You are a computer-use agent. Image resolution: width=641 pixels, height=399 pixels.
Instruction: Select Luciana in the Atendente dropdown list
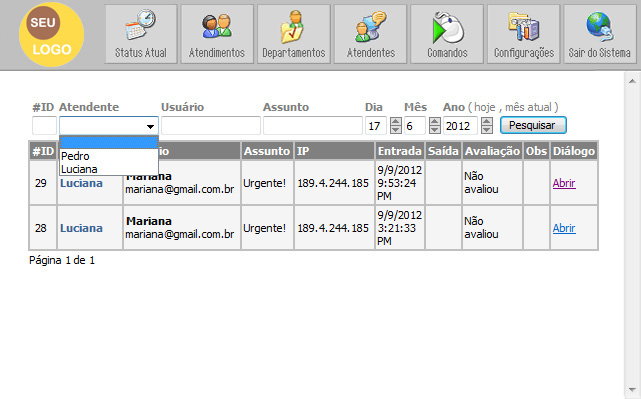pyautogui.click(x=109, y=169)
